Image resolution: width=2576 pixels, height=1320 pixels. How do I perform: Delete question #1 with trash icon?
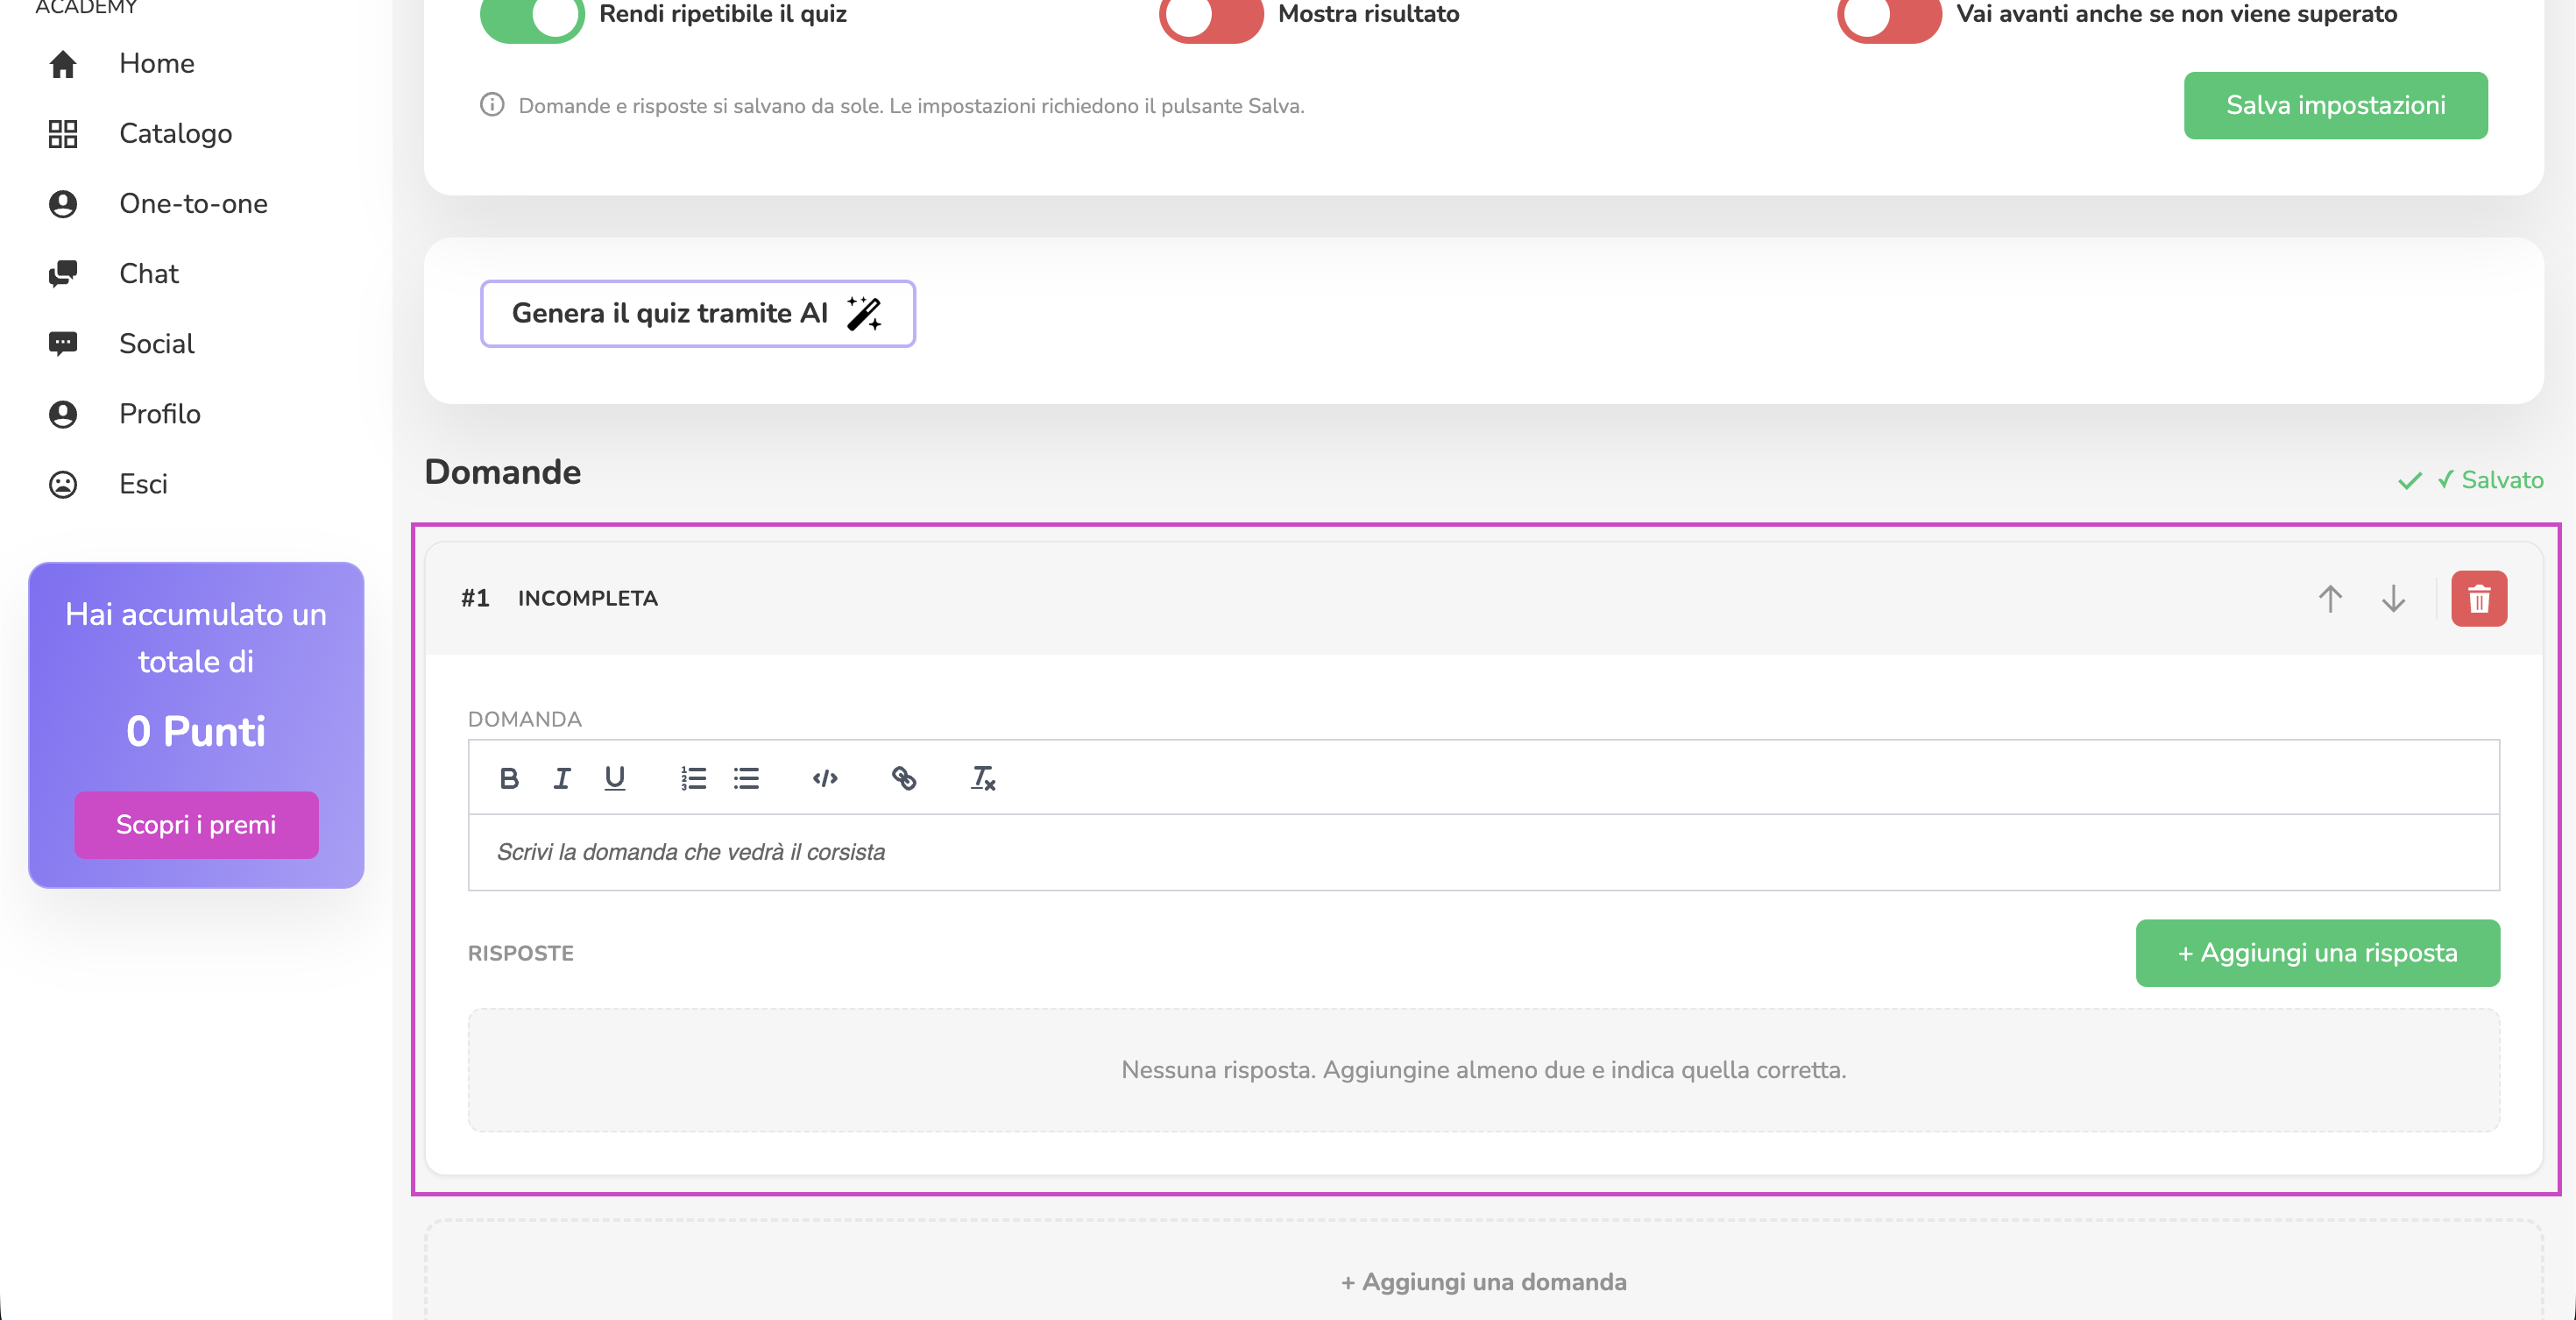(x=2478, y=598)
